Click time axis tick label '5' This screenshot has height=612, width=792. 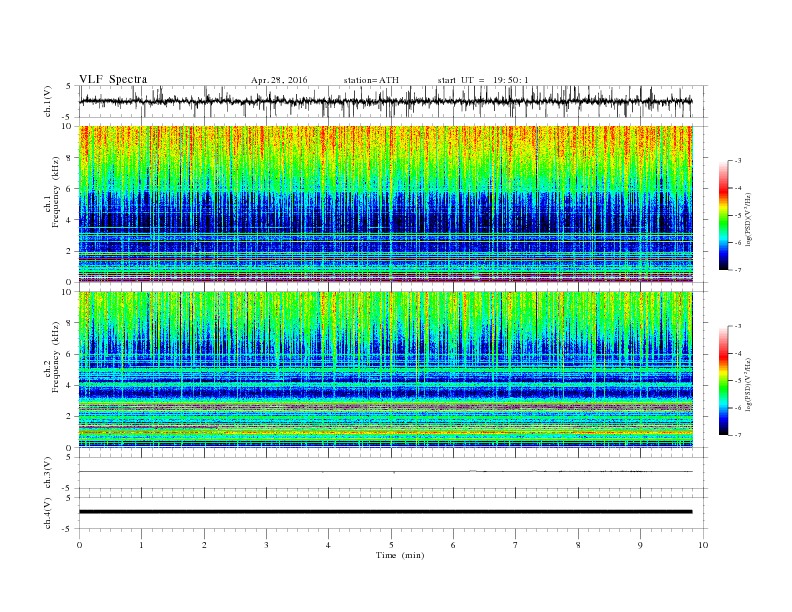(391, 545)
